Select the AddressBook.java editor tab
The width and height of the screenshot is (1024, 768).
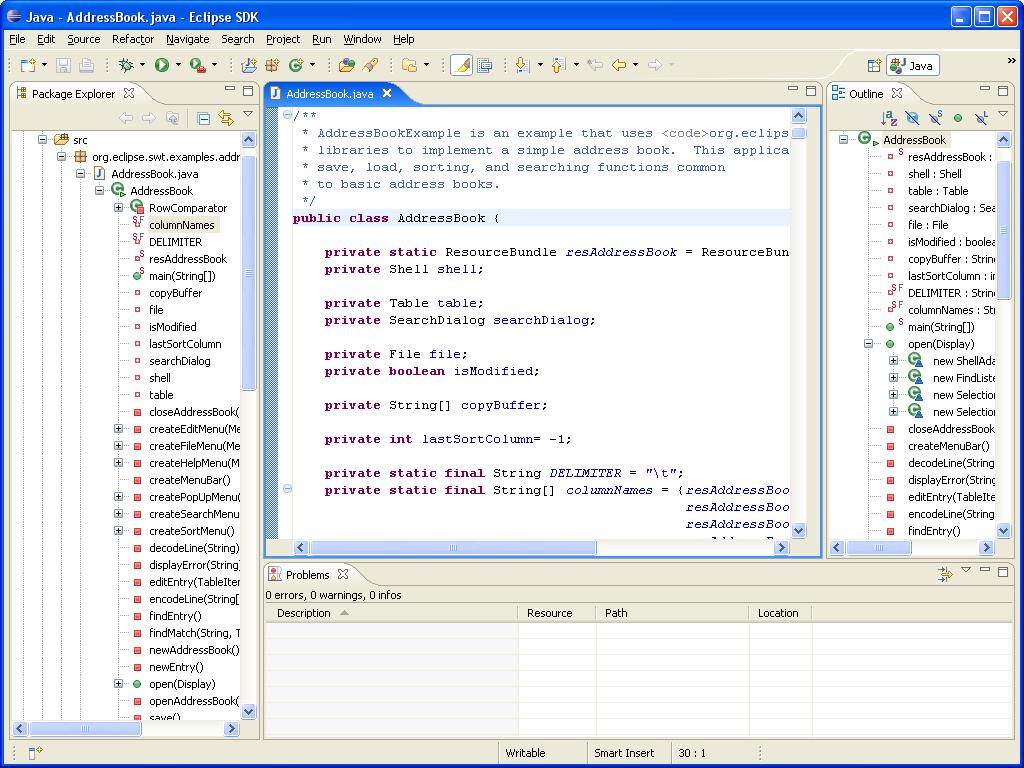(330, 94)
